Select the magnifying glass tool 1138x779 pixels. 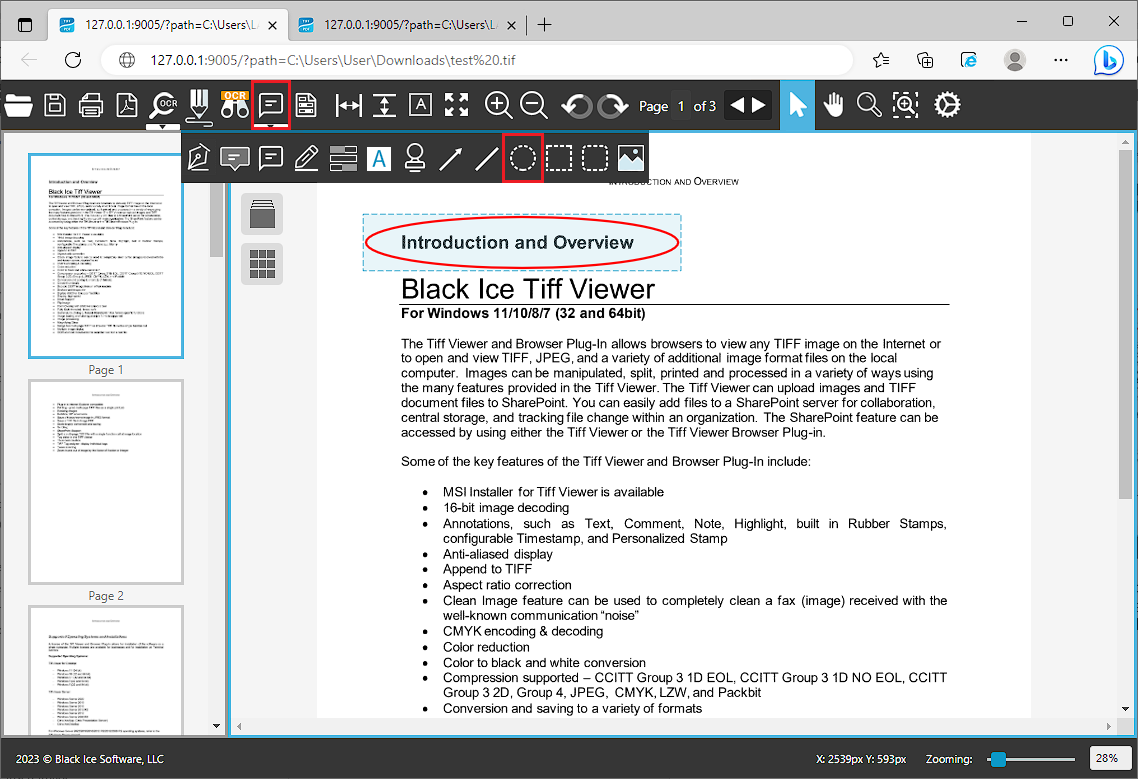pos(869,106)
